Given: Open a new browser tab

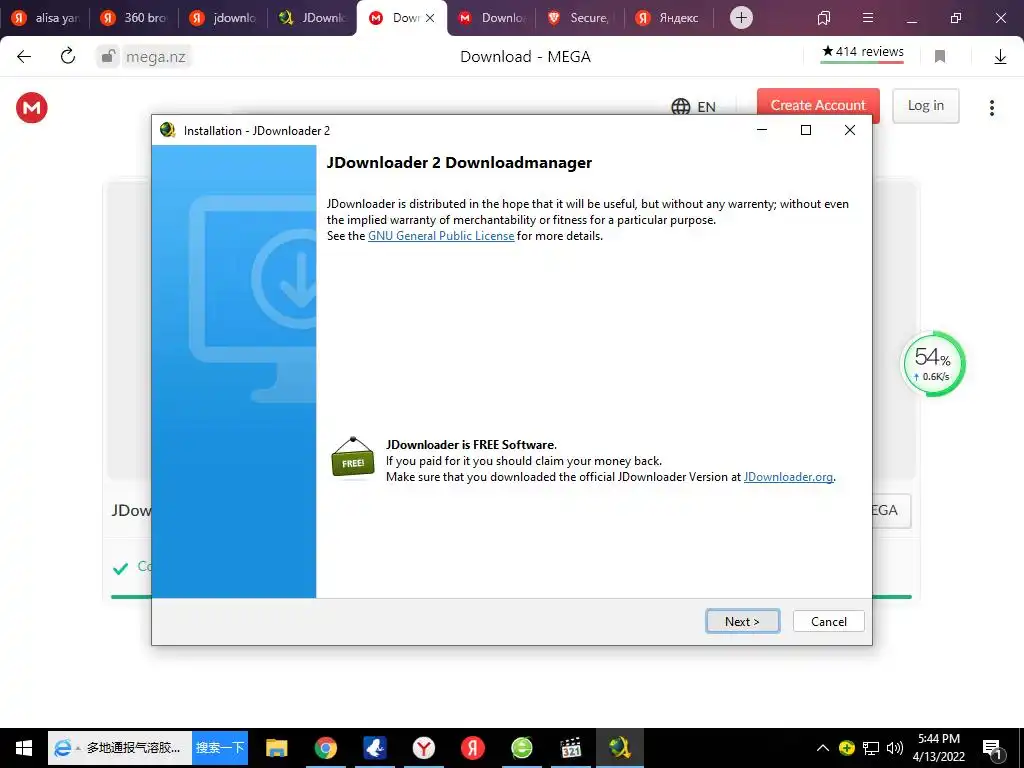Looking at the screenshot, I should pyautogui.click(x=741, y=18).
